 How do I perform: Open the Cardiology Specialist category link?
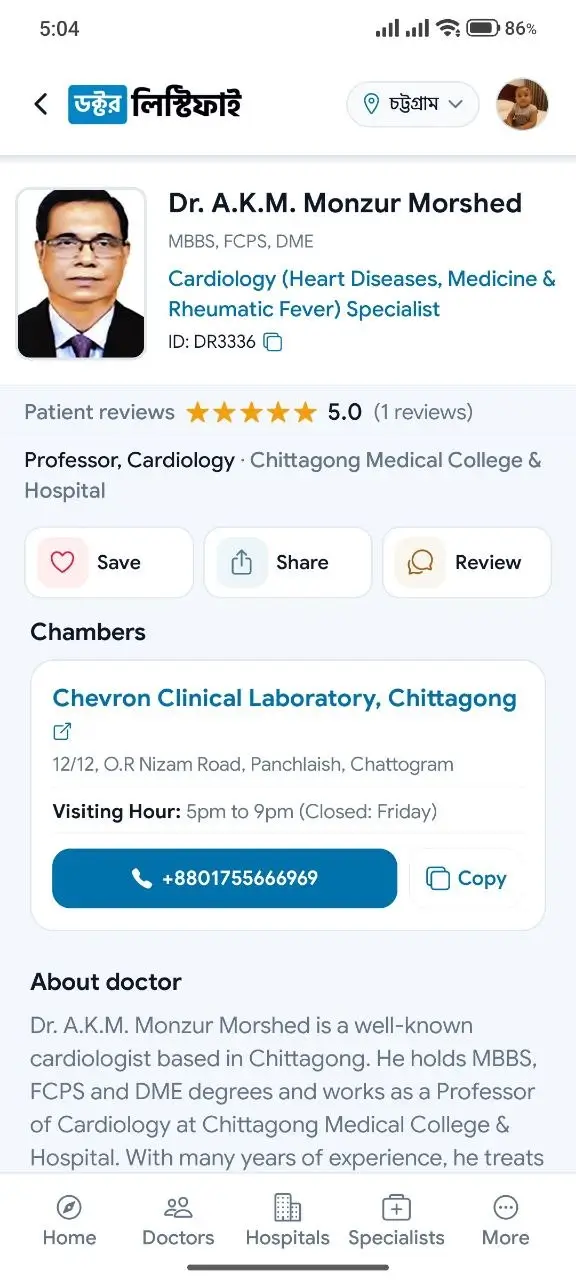pyautogui.click(x=362, y=294)
